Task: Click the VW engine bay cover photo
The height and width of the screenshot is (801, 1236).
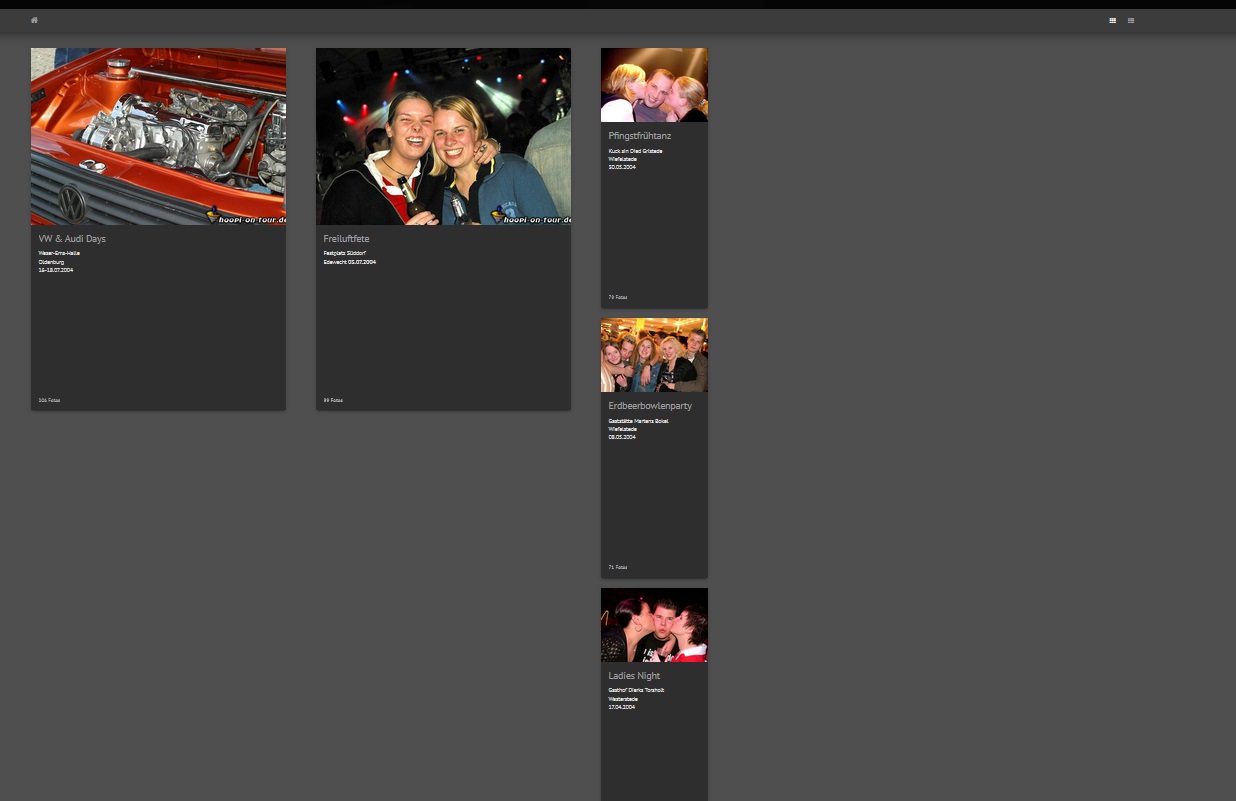Action: point(158,136)
